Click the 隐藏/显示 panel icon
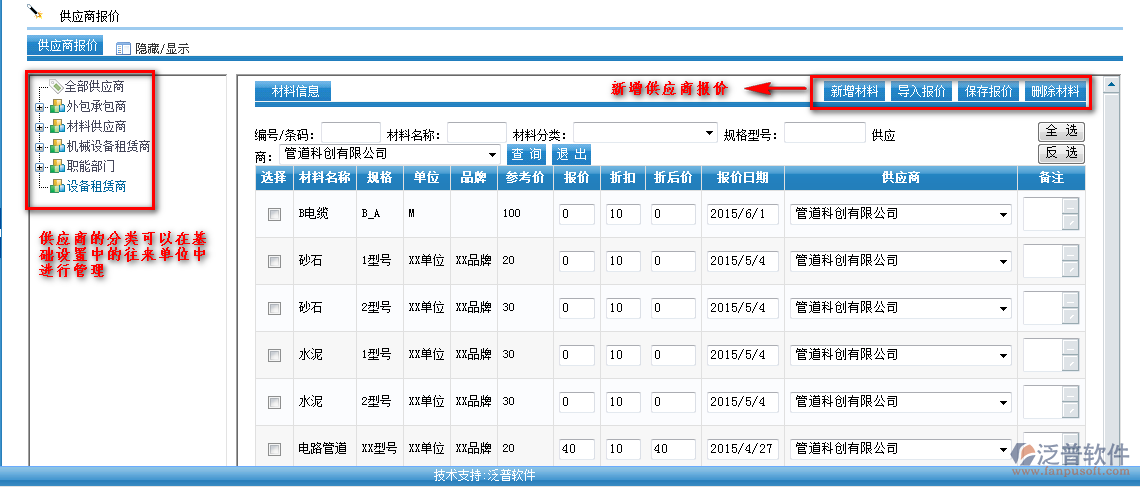Image resolution: width=1140 pixels, height=487 pixels. [x=123, y=48]
